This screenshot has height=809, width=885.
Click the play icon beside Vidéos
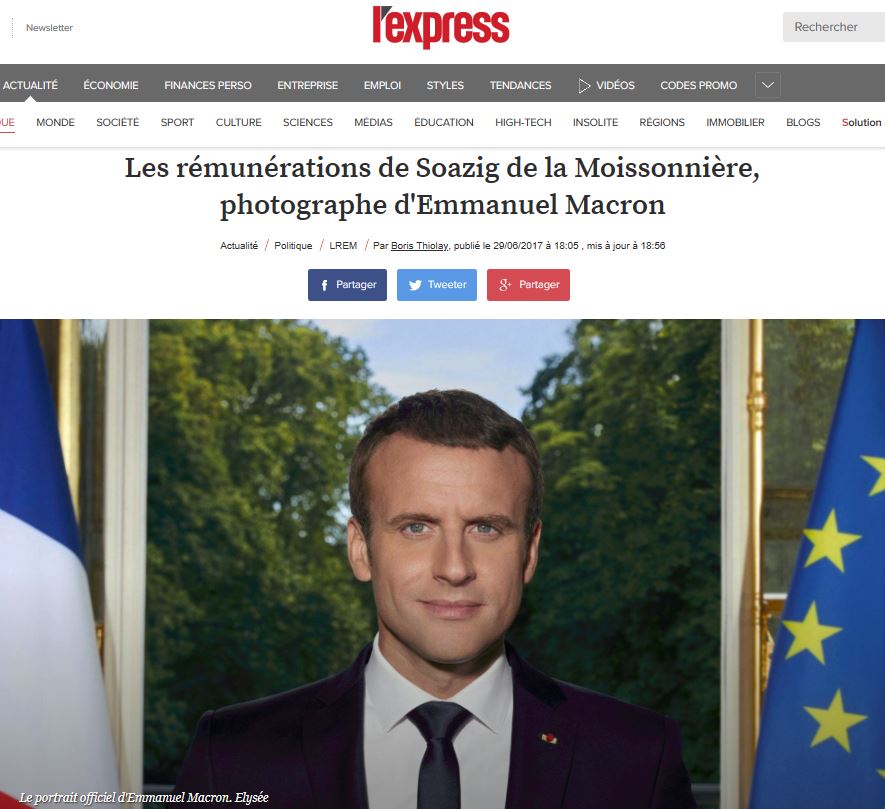584,85
